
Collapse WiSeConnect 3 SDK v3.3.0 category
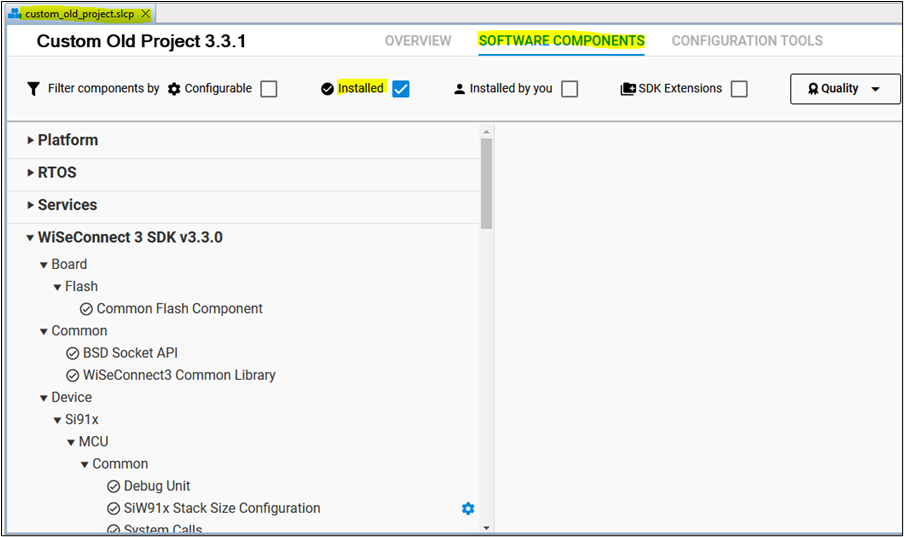click(x=30, y=238)
